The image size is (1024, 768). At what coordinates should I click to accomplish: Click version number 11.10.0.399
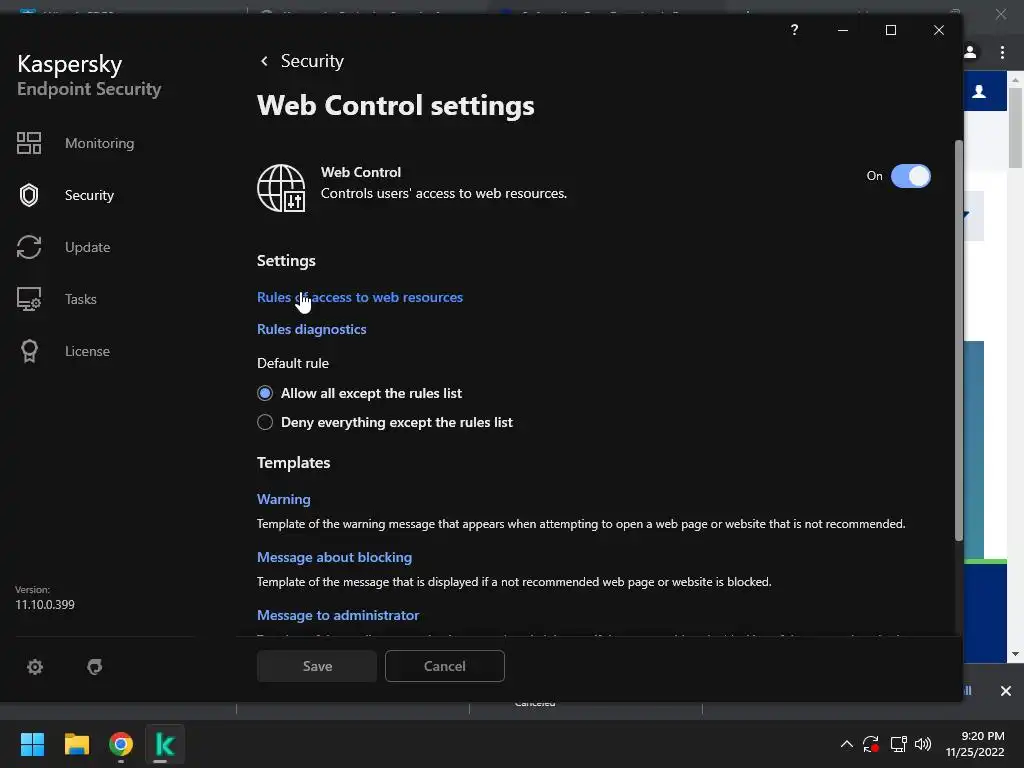(45, 605)
